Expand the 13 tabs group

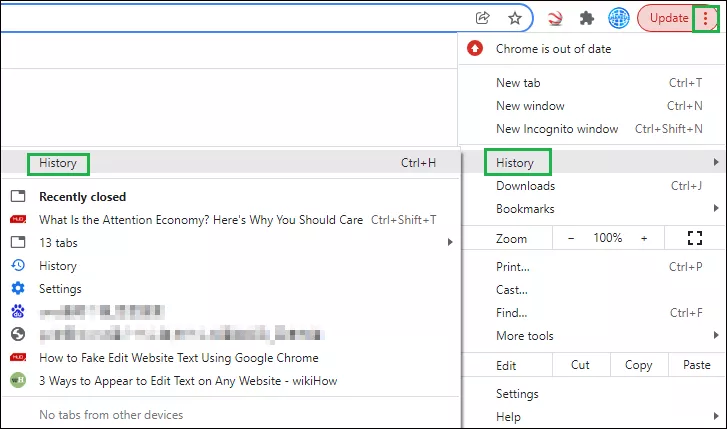[x=231, y=243]
